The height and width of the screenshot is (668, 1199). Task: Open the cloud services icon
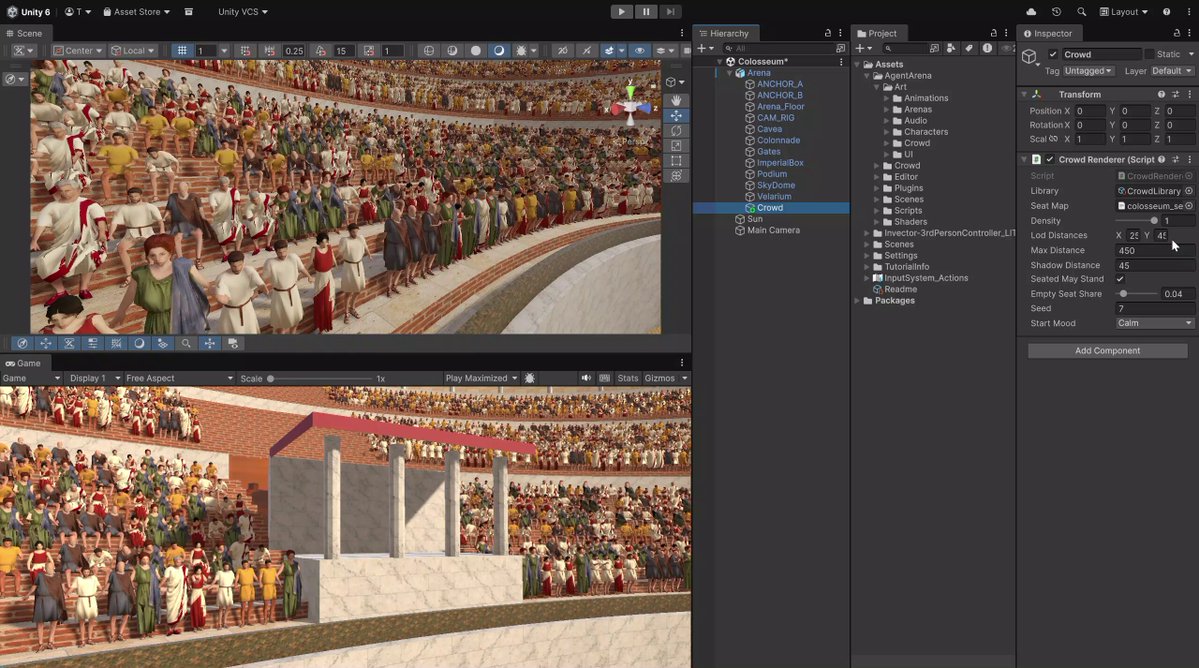(x=1031, y=11)
